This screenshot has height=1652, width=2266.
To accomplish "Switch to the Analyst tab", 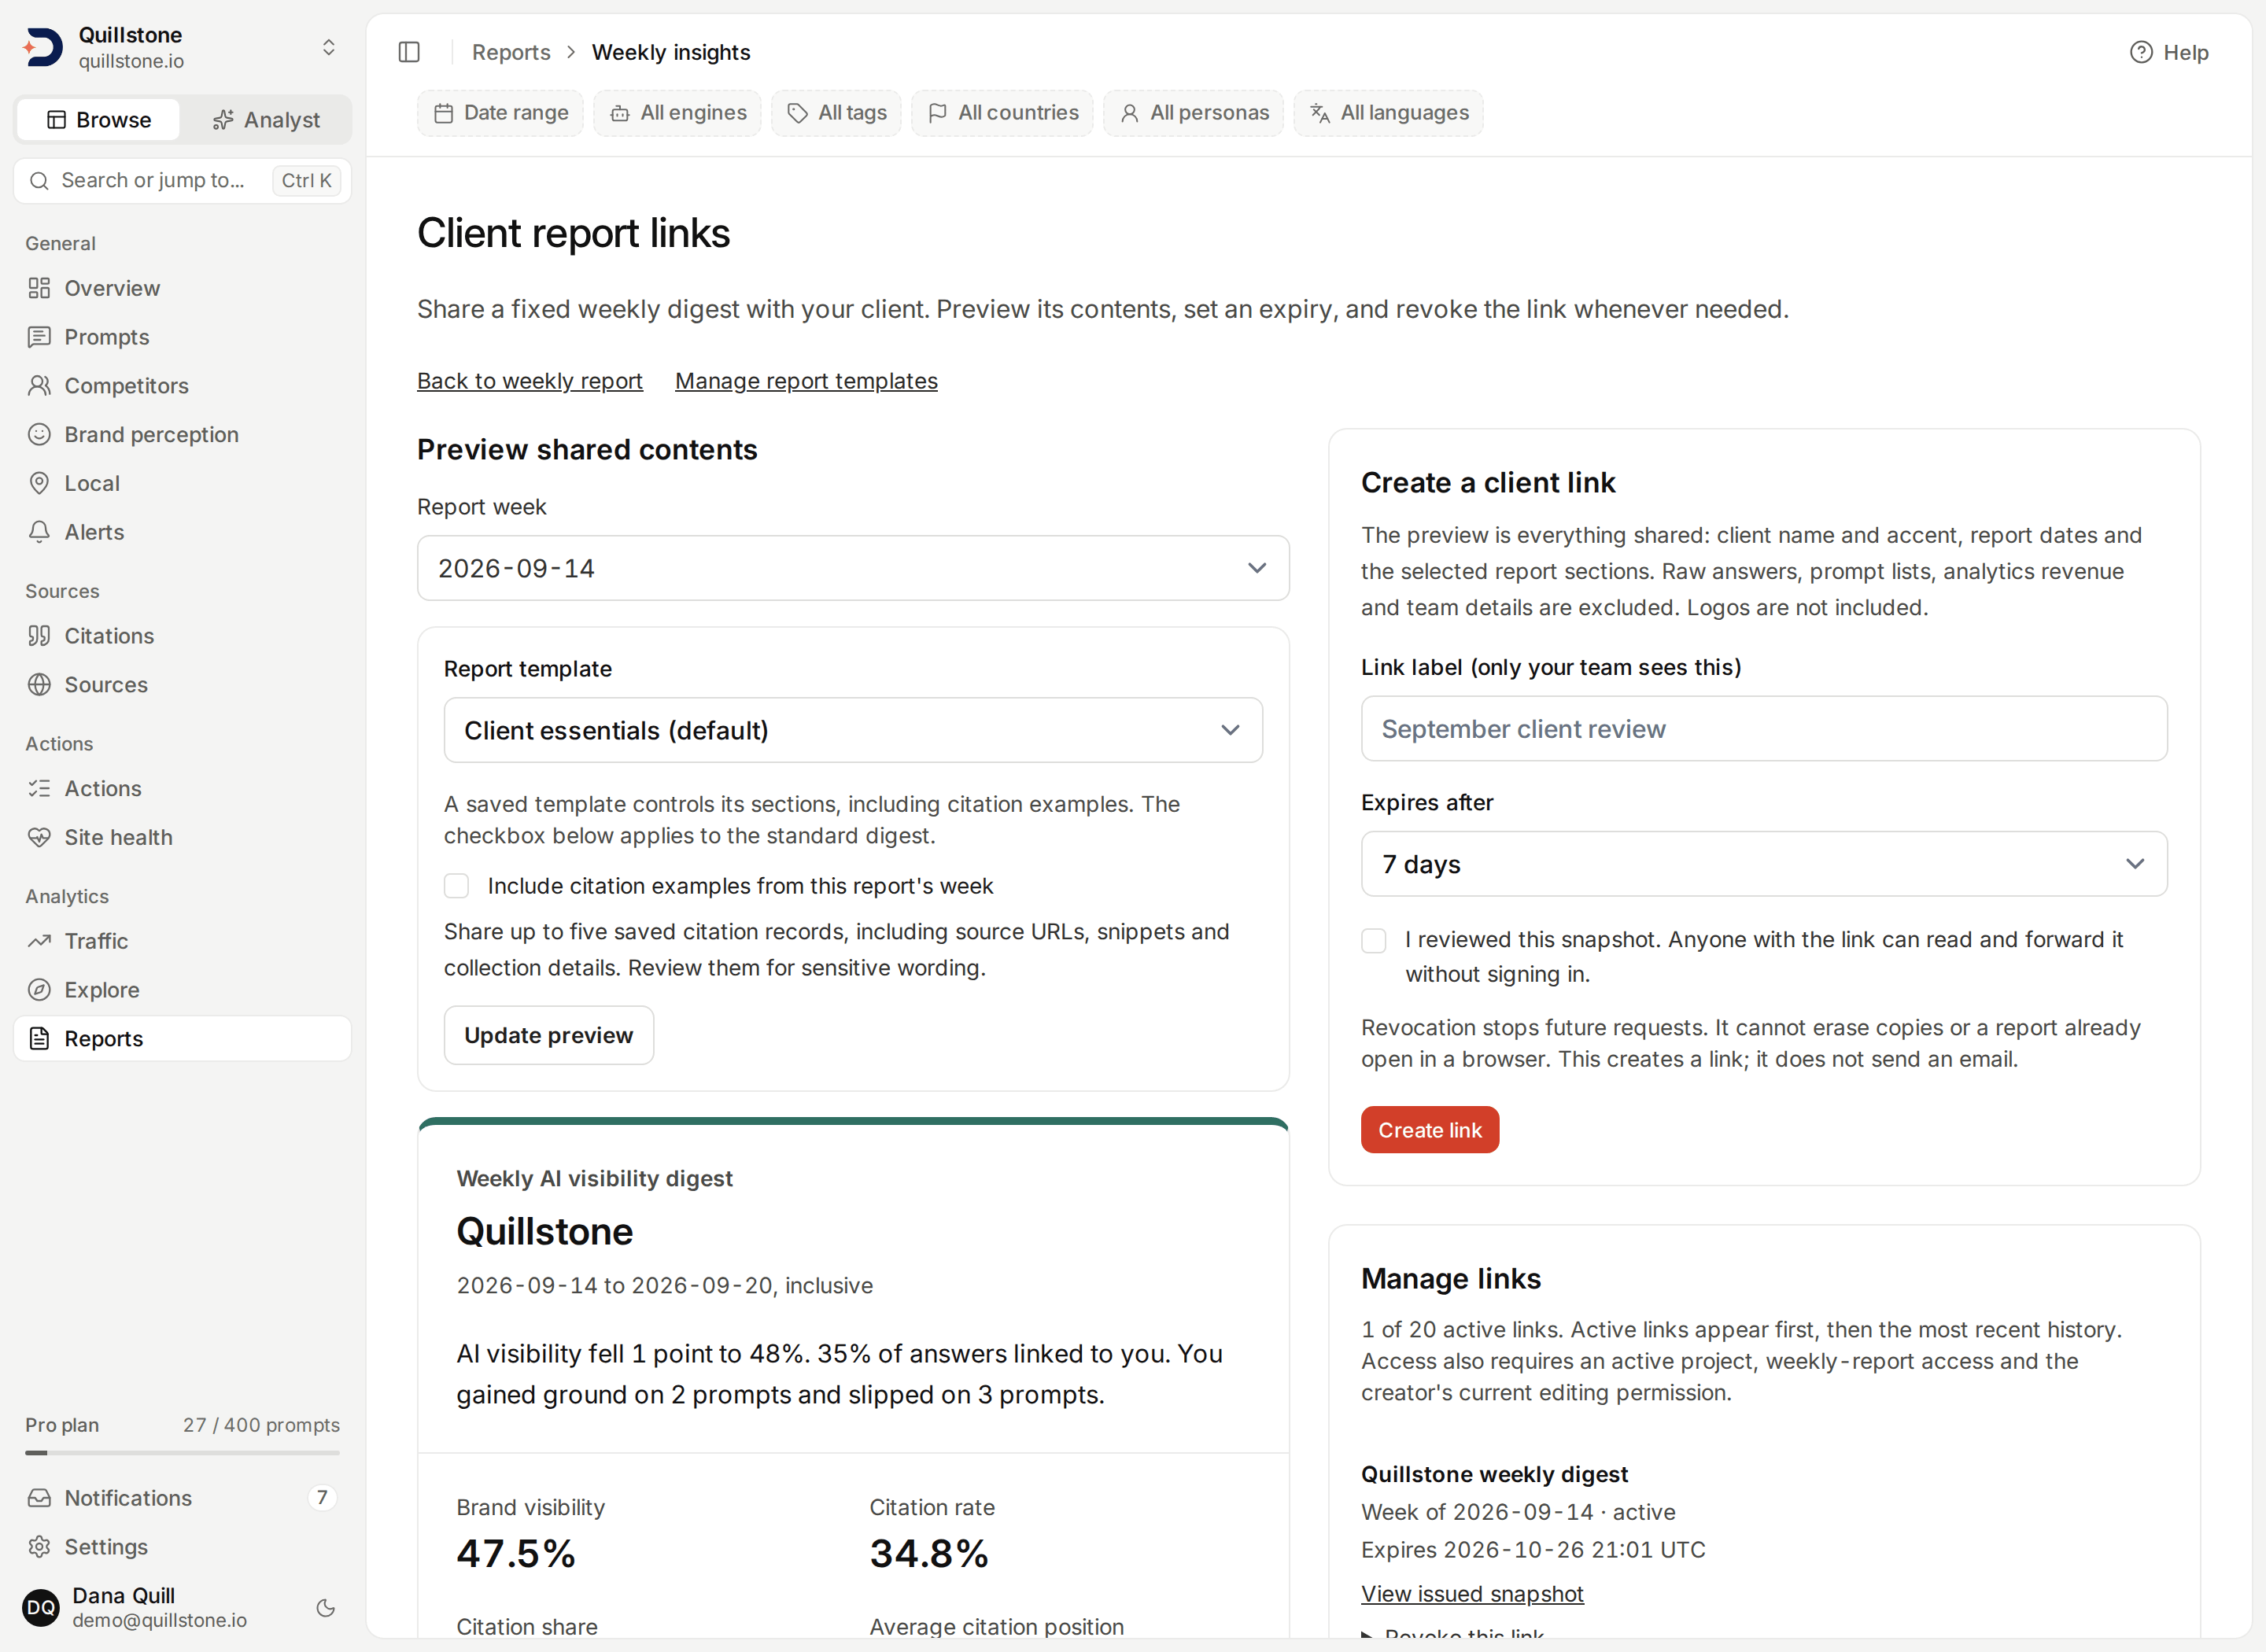I will [266, 120].
